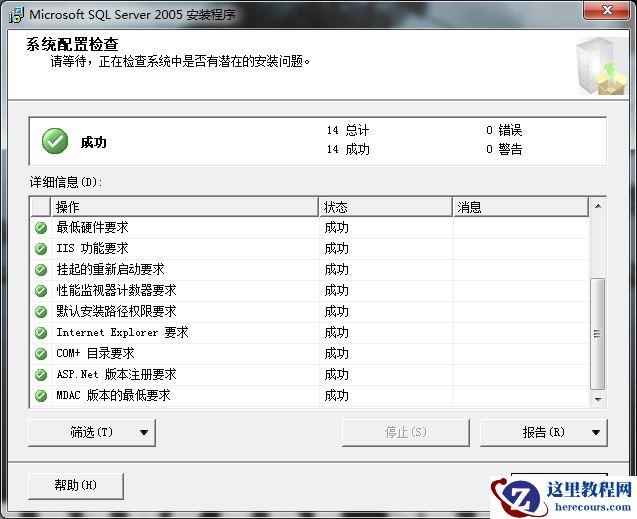Image resolution: width=637 pixels, height=519 pixels.
Task: Click the scrollbar down arrow in details list
Action: [x=598, y=400]
